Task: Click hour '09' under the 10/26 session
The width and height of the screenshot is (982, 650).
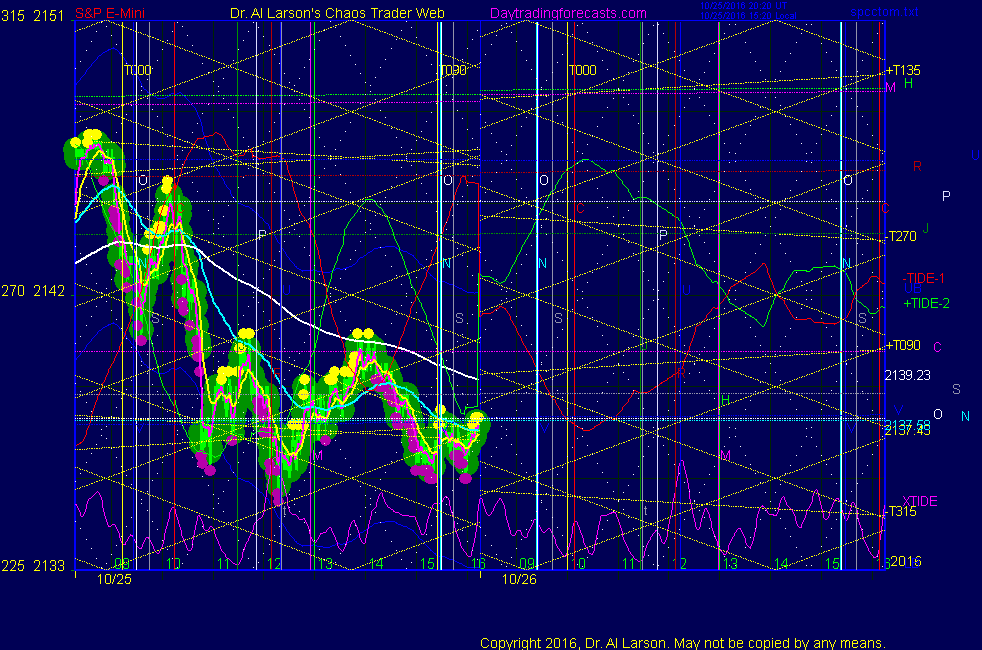Action: click(x=527, y=564)
